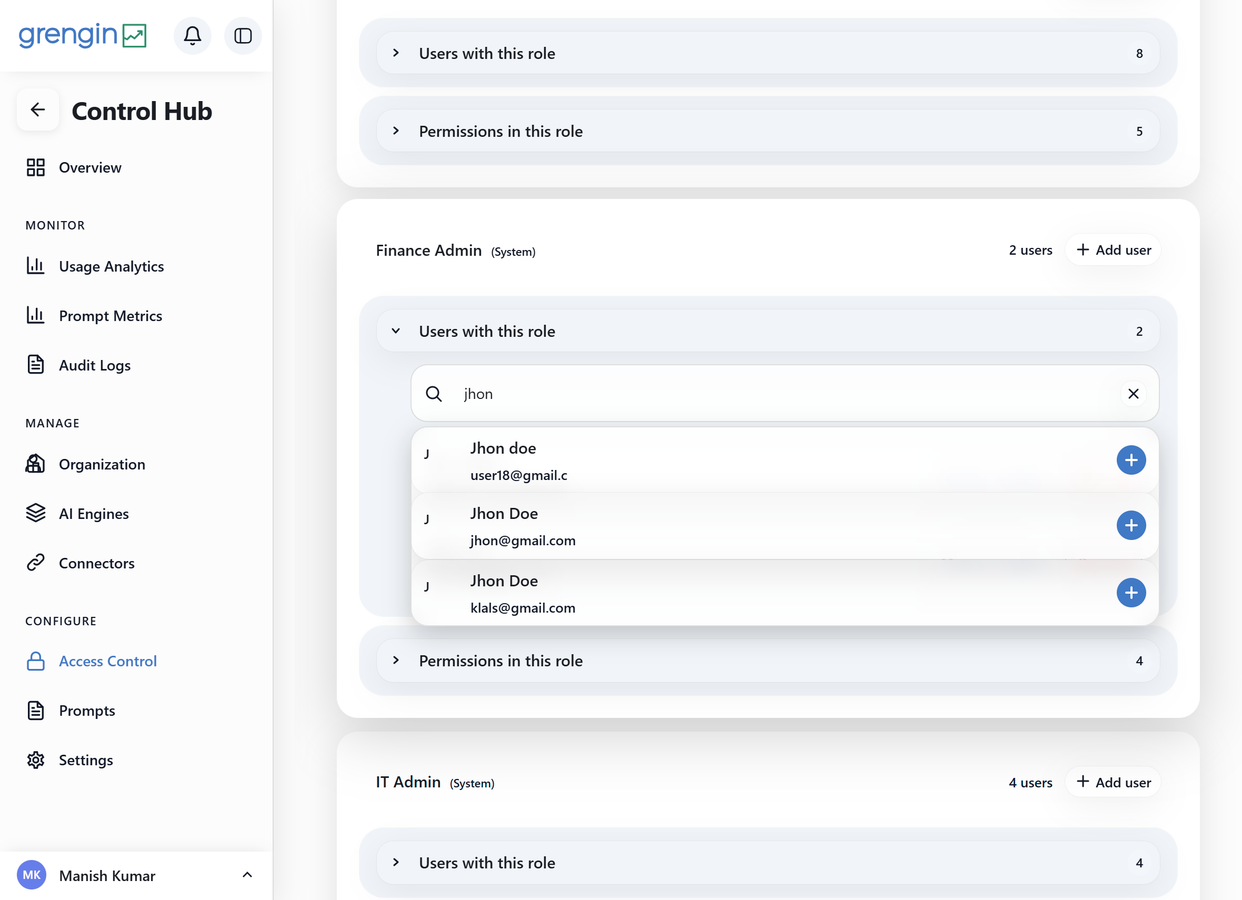Screen dimensions: 1242x900
Task: Go back with the arrow button
Action: 38,110
